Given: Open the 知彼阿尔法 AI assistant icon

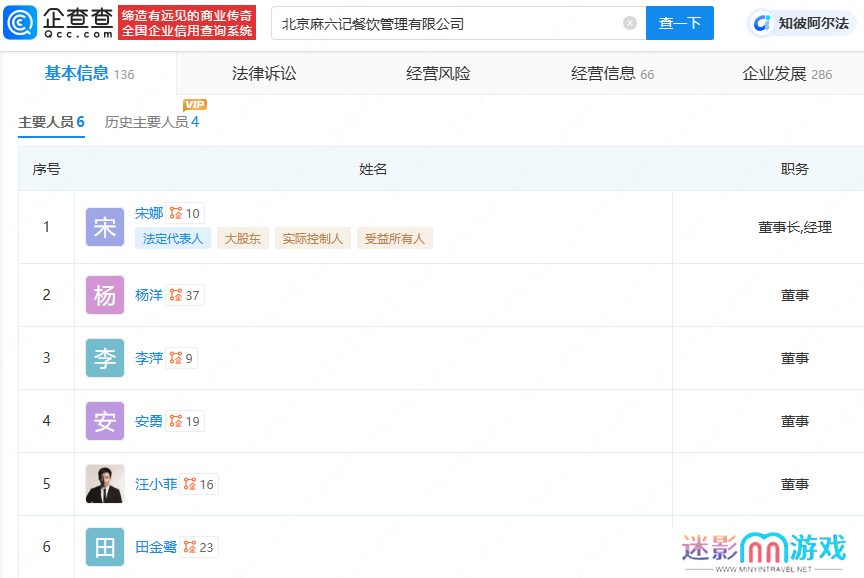Looking at the screenshot, I should tap(762, 23).
